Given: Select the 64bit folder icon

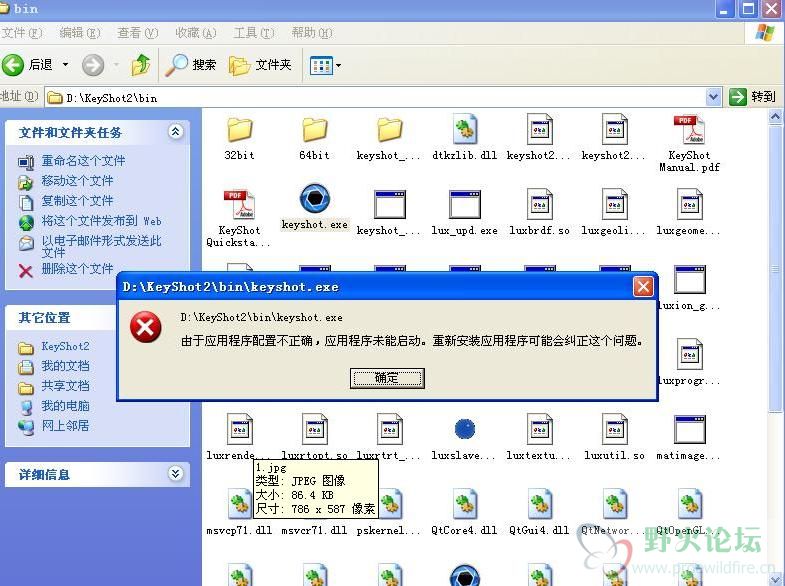Looking at the screenshot, I should 314,130.
